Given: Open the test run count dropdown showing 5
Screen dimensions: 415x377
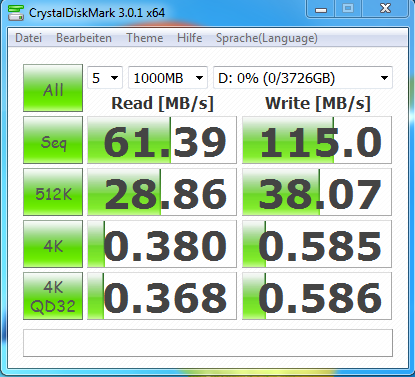Looking at the screenshot, I should pos(105,78).
